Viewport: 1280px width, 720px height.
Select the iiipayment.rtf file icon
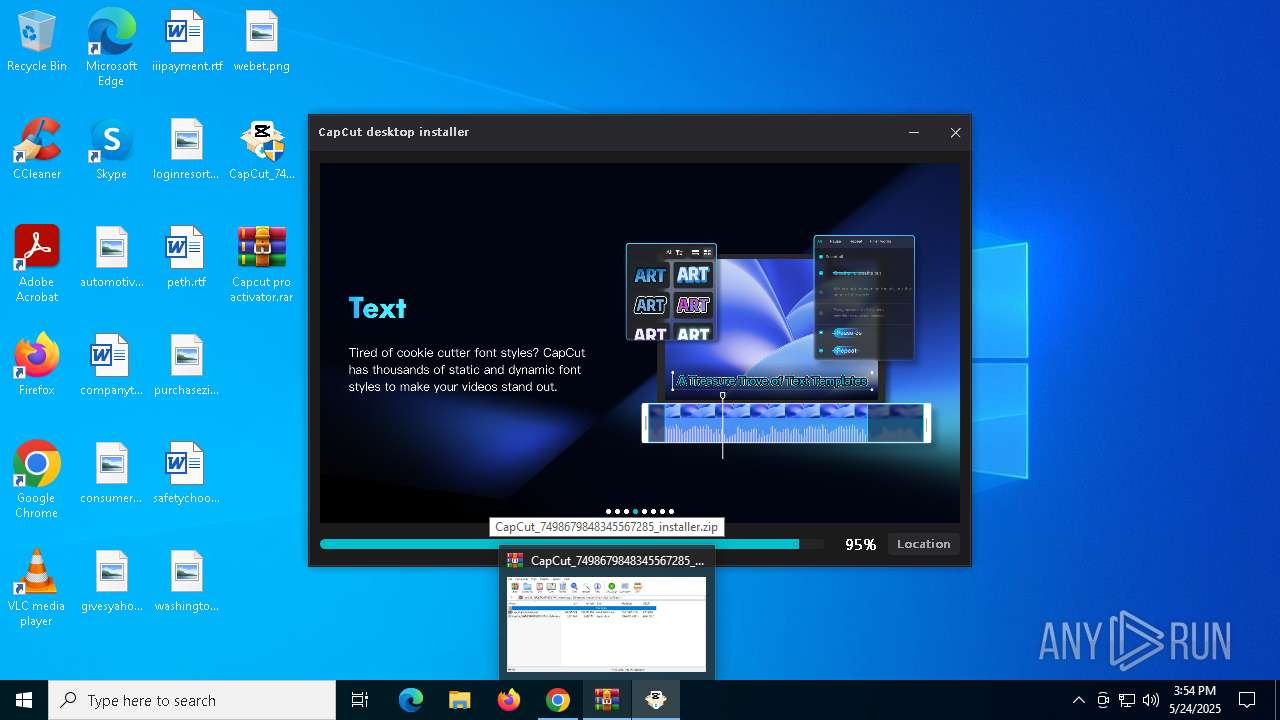[x=187, y=42]
